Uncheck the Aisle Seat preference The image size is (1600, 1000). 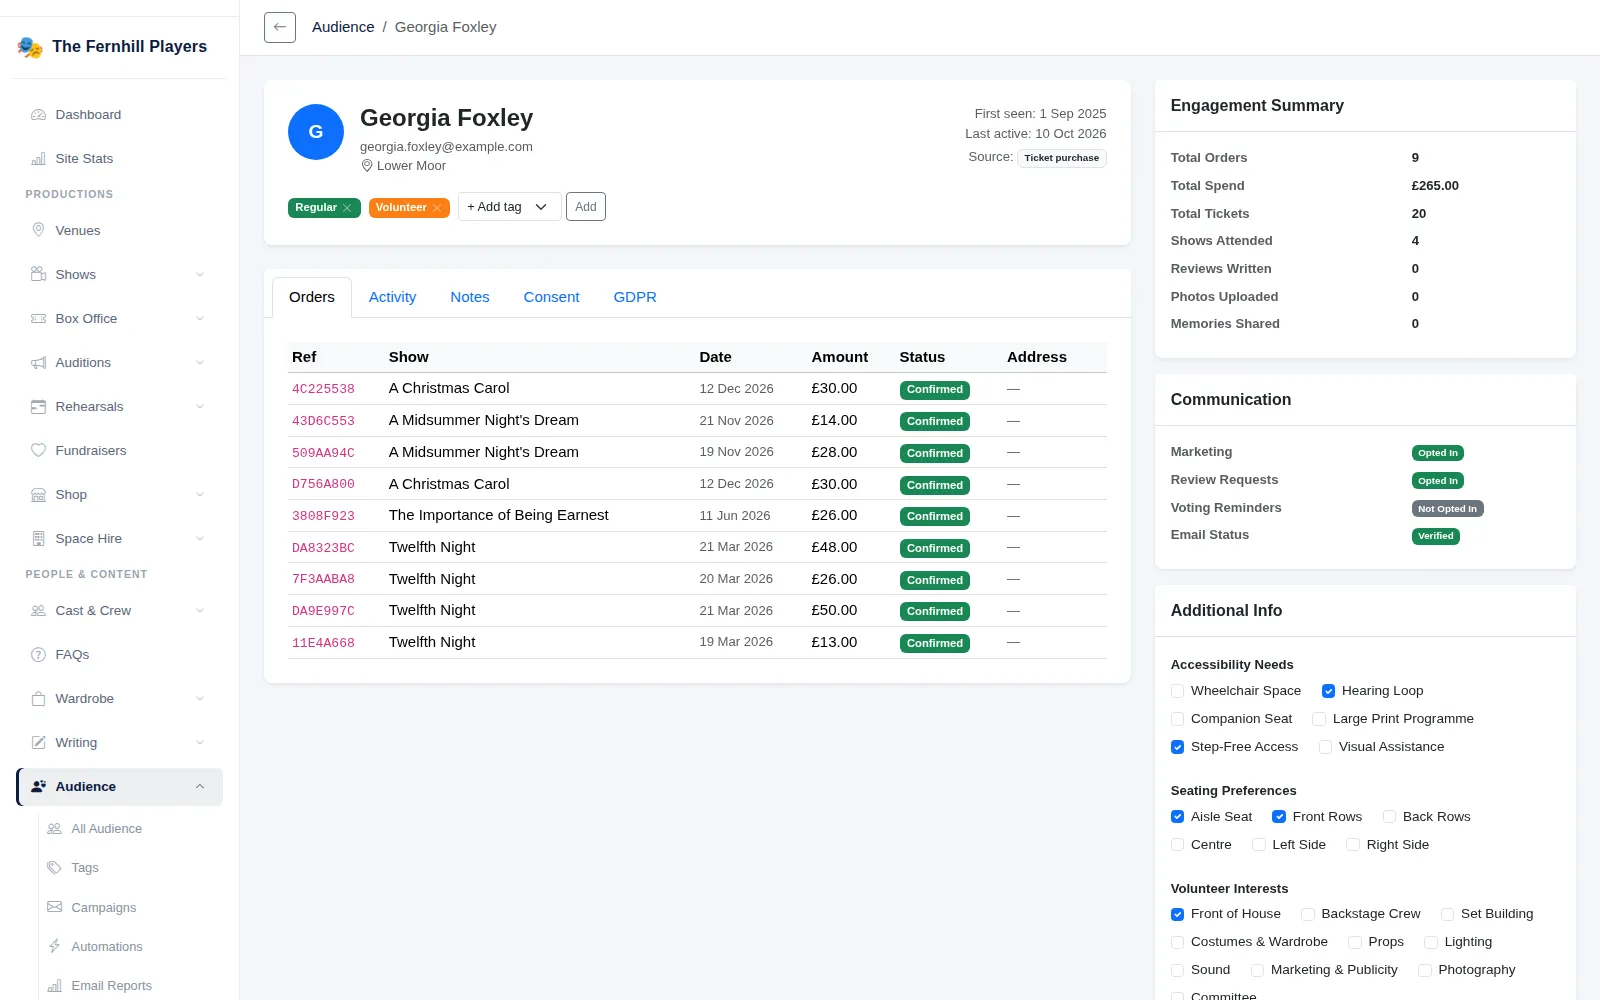tap(1177, 817)
